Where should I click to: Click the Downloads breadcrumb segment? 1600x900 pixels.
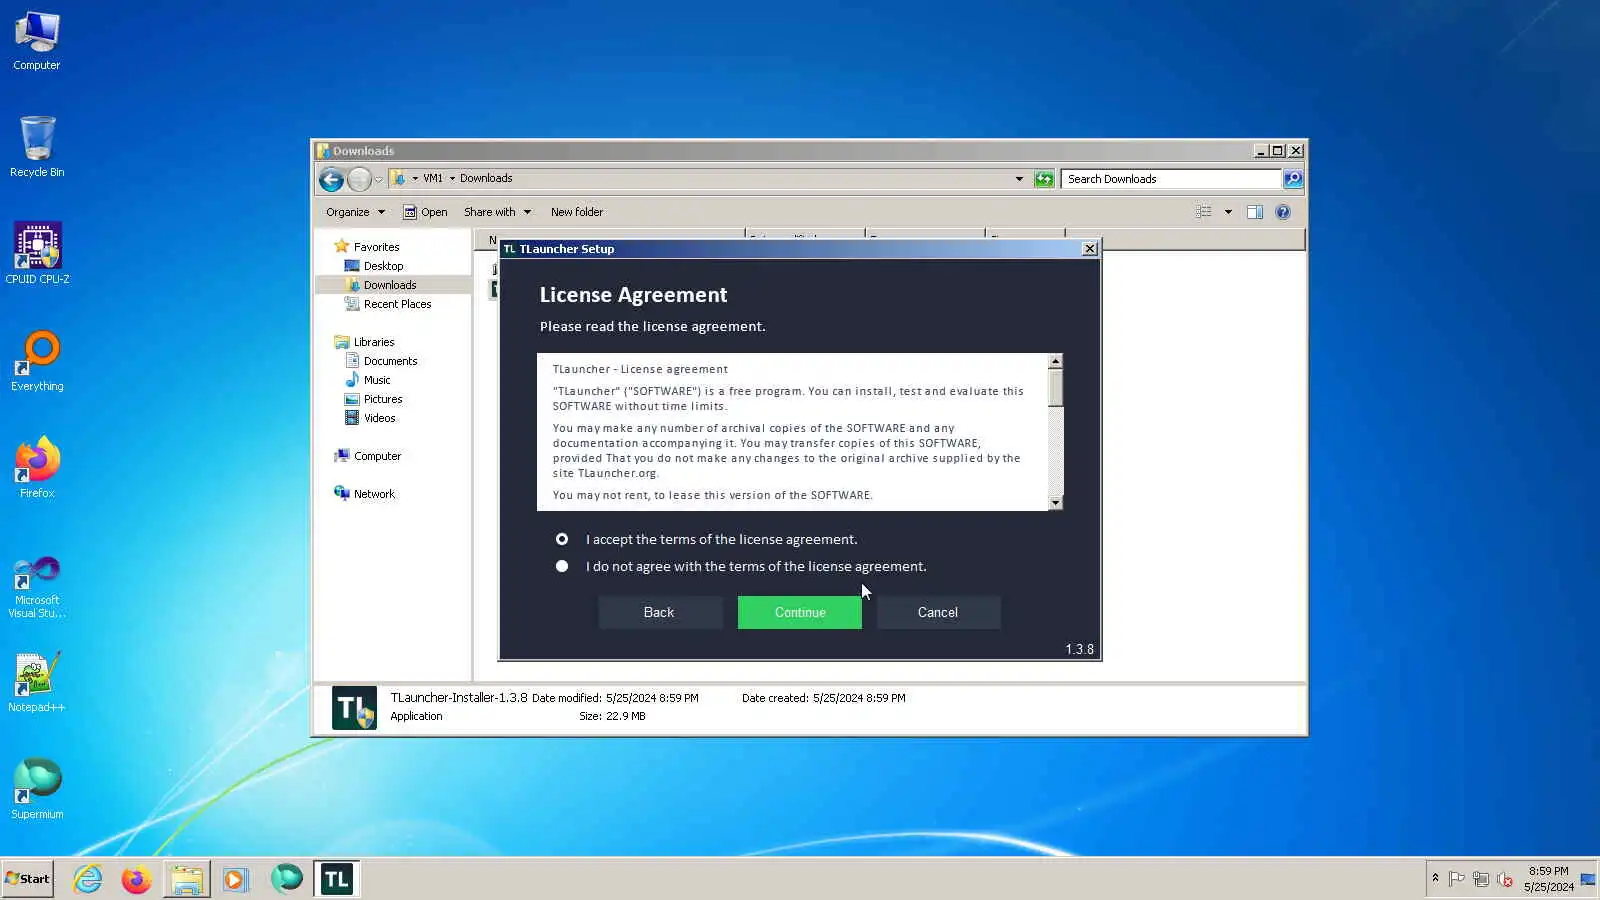coord(486,178)
